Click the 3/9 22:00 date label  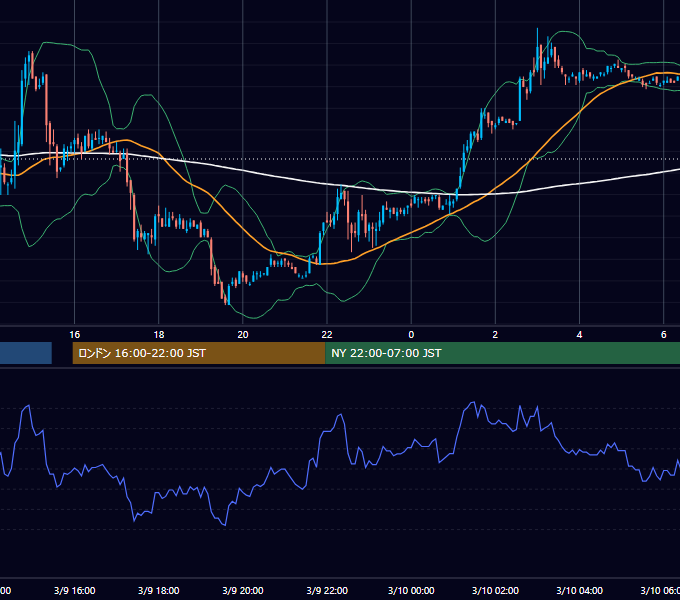point(327,590)
